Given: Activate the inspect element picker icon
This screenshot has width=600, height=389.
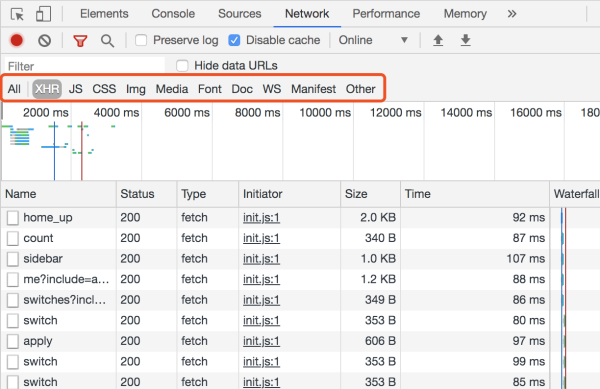Looking at the screenshot, I should coord(17,14).
